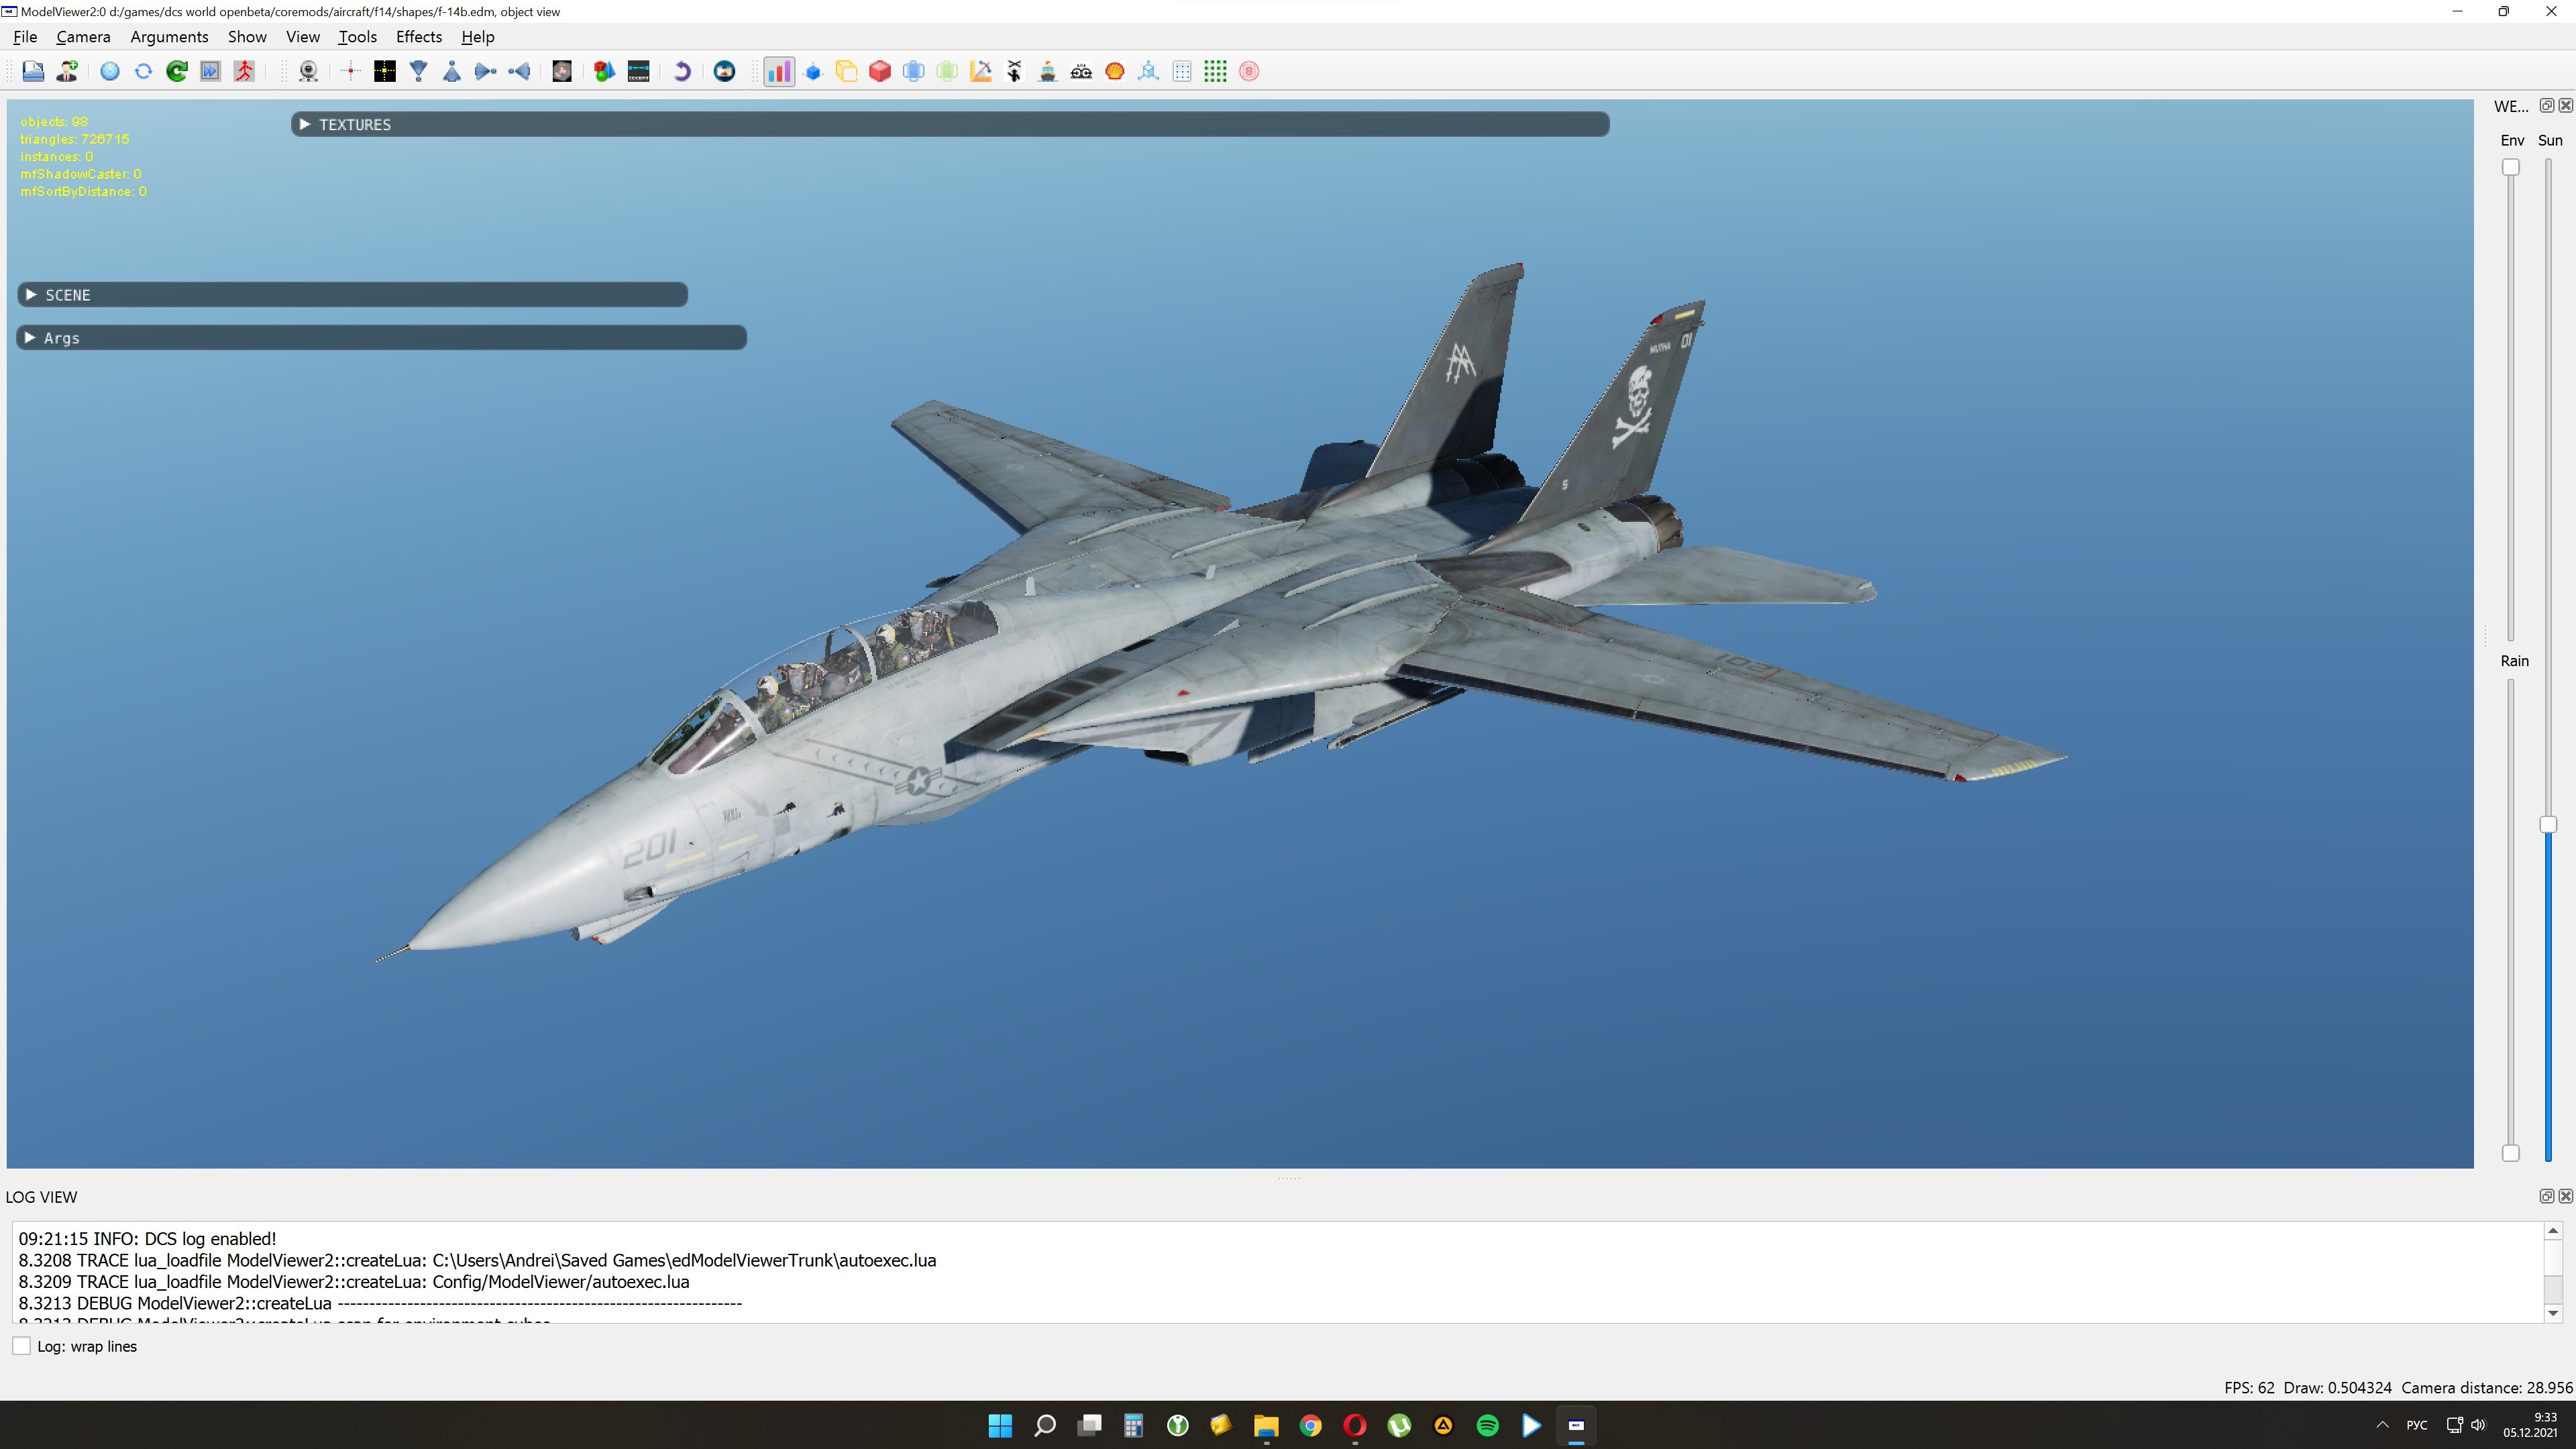This screenshot has height=1449, width=2576.
Task: Click the black skeleton bones icon
Action: [1014, 71]
